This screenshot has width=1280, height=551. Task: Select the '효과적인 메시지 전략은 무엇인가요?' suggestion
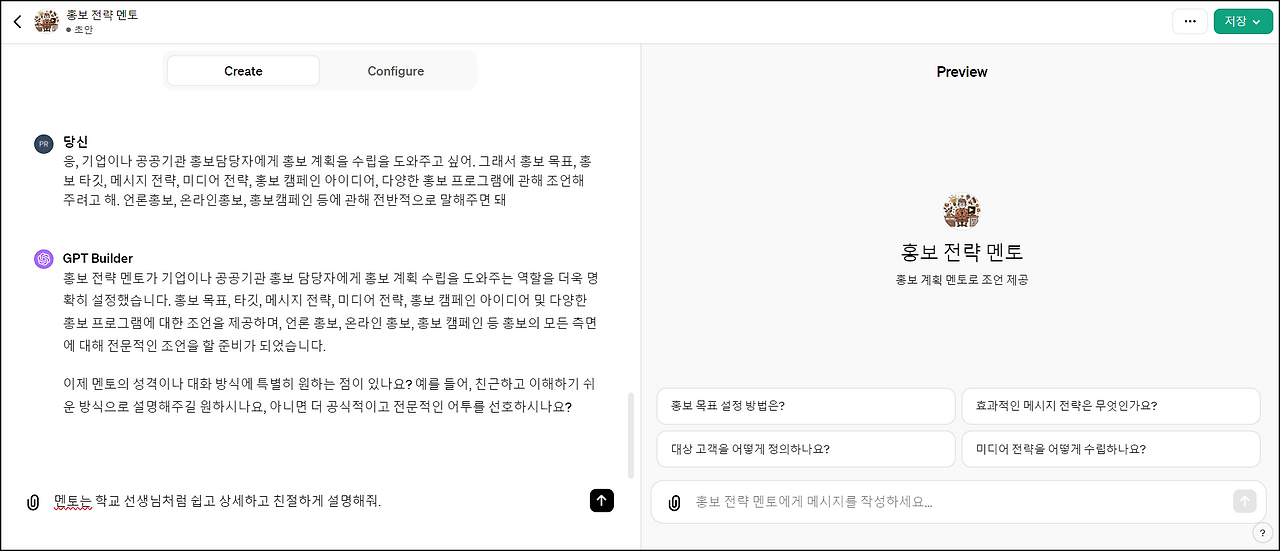(1111, 406)
